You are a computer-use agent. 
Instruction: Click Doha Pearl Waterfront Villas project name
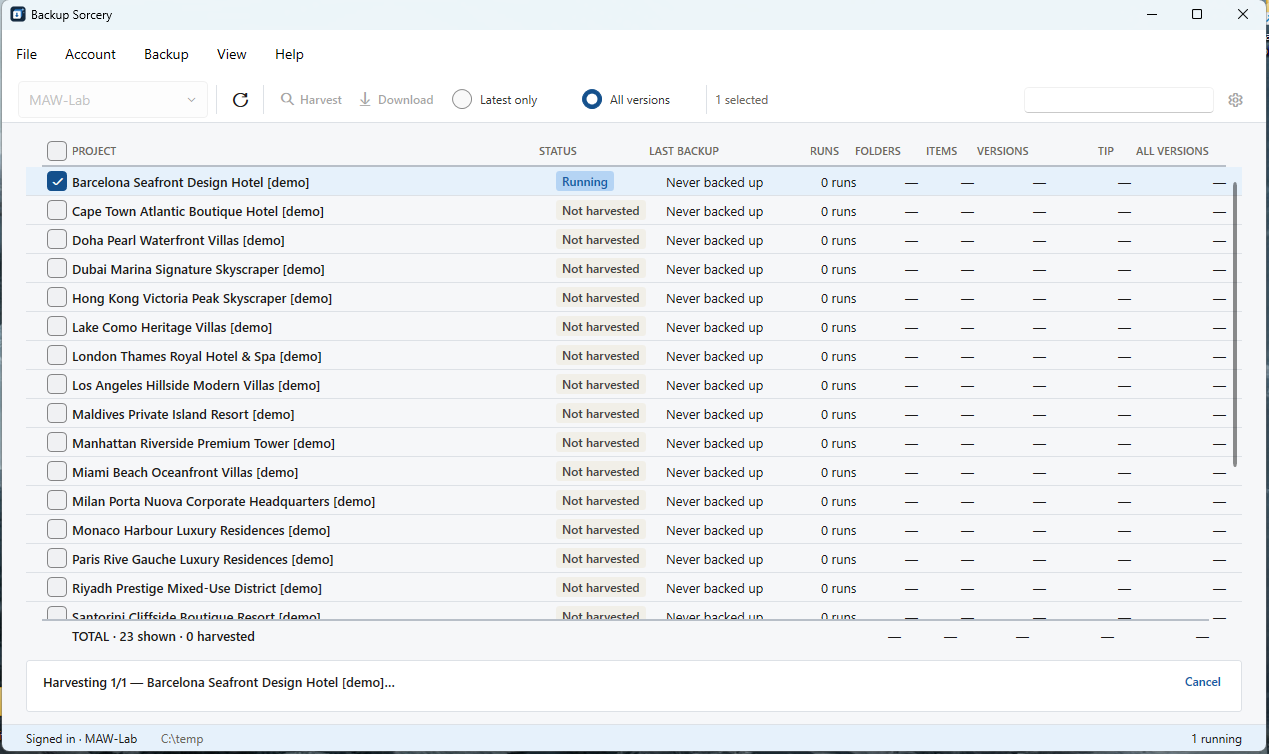point(178,240)
